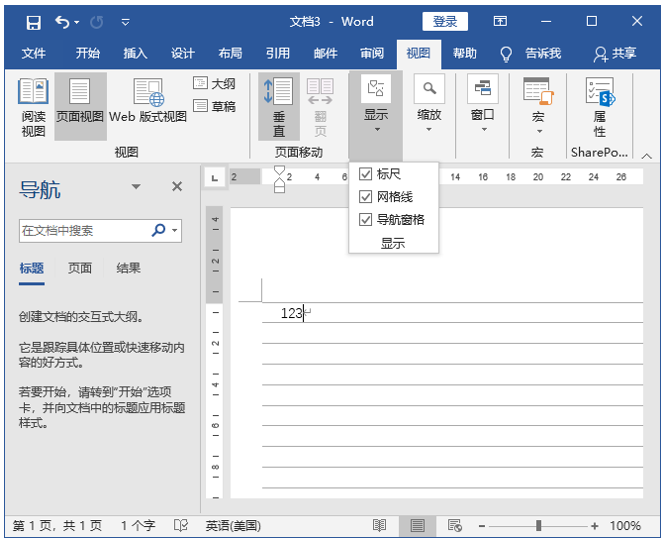Click the search magnifier in the navigation pane
The width and height of the screenshot is (664, 543).
(159, 230)
